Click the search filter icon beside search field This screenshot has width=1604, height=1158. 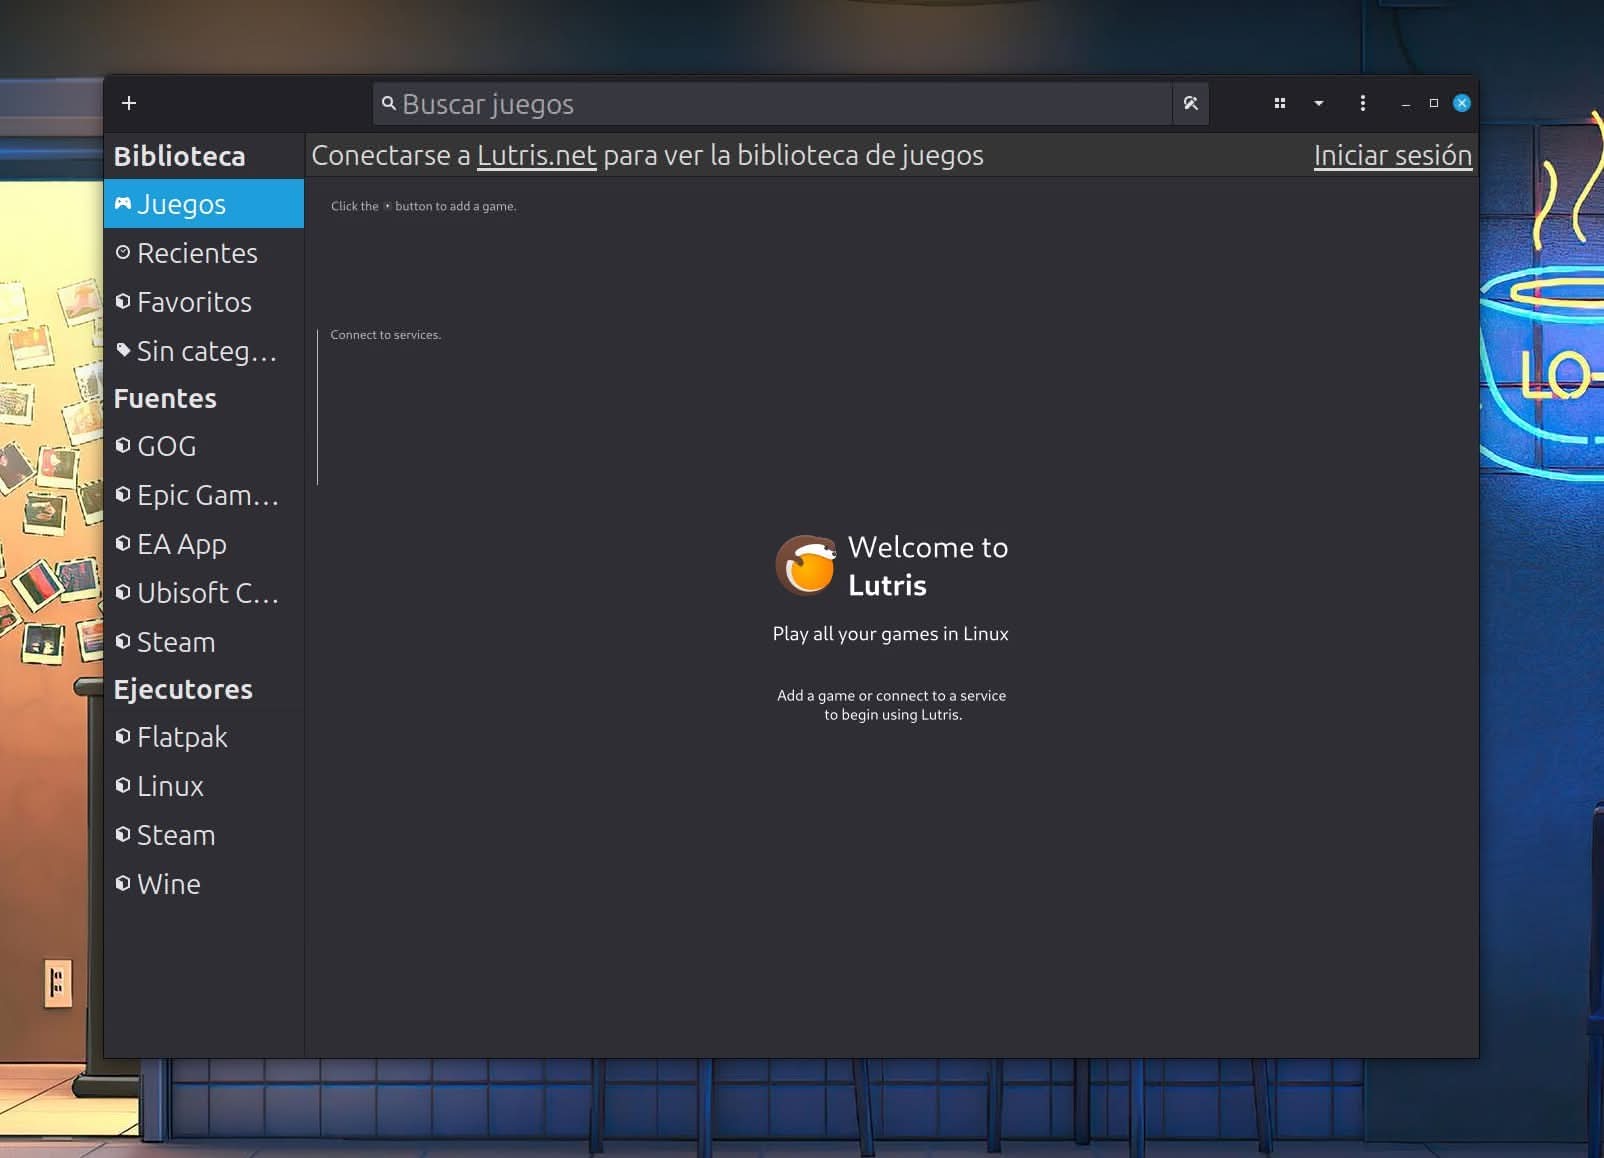tap(1190, 104)
